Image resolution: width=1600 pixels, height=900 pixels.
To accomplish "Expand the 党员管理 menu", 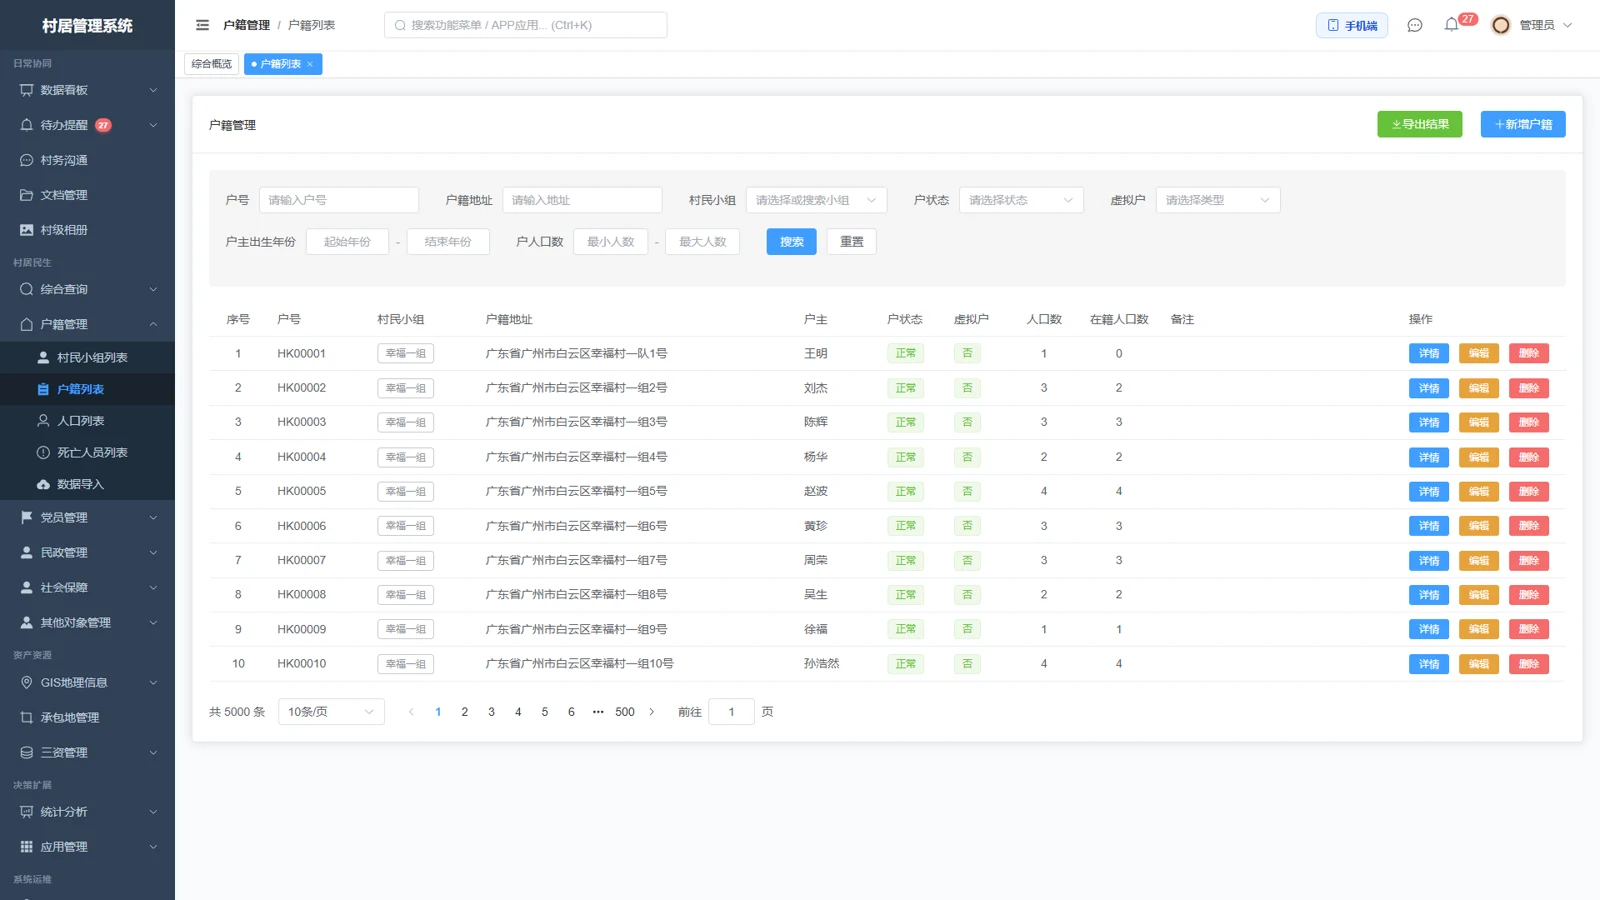I will click(x=87, y=517).
